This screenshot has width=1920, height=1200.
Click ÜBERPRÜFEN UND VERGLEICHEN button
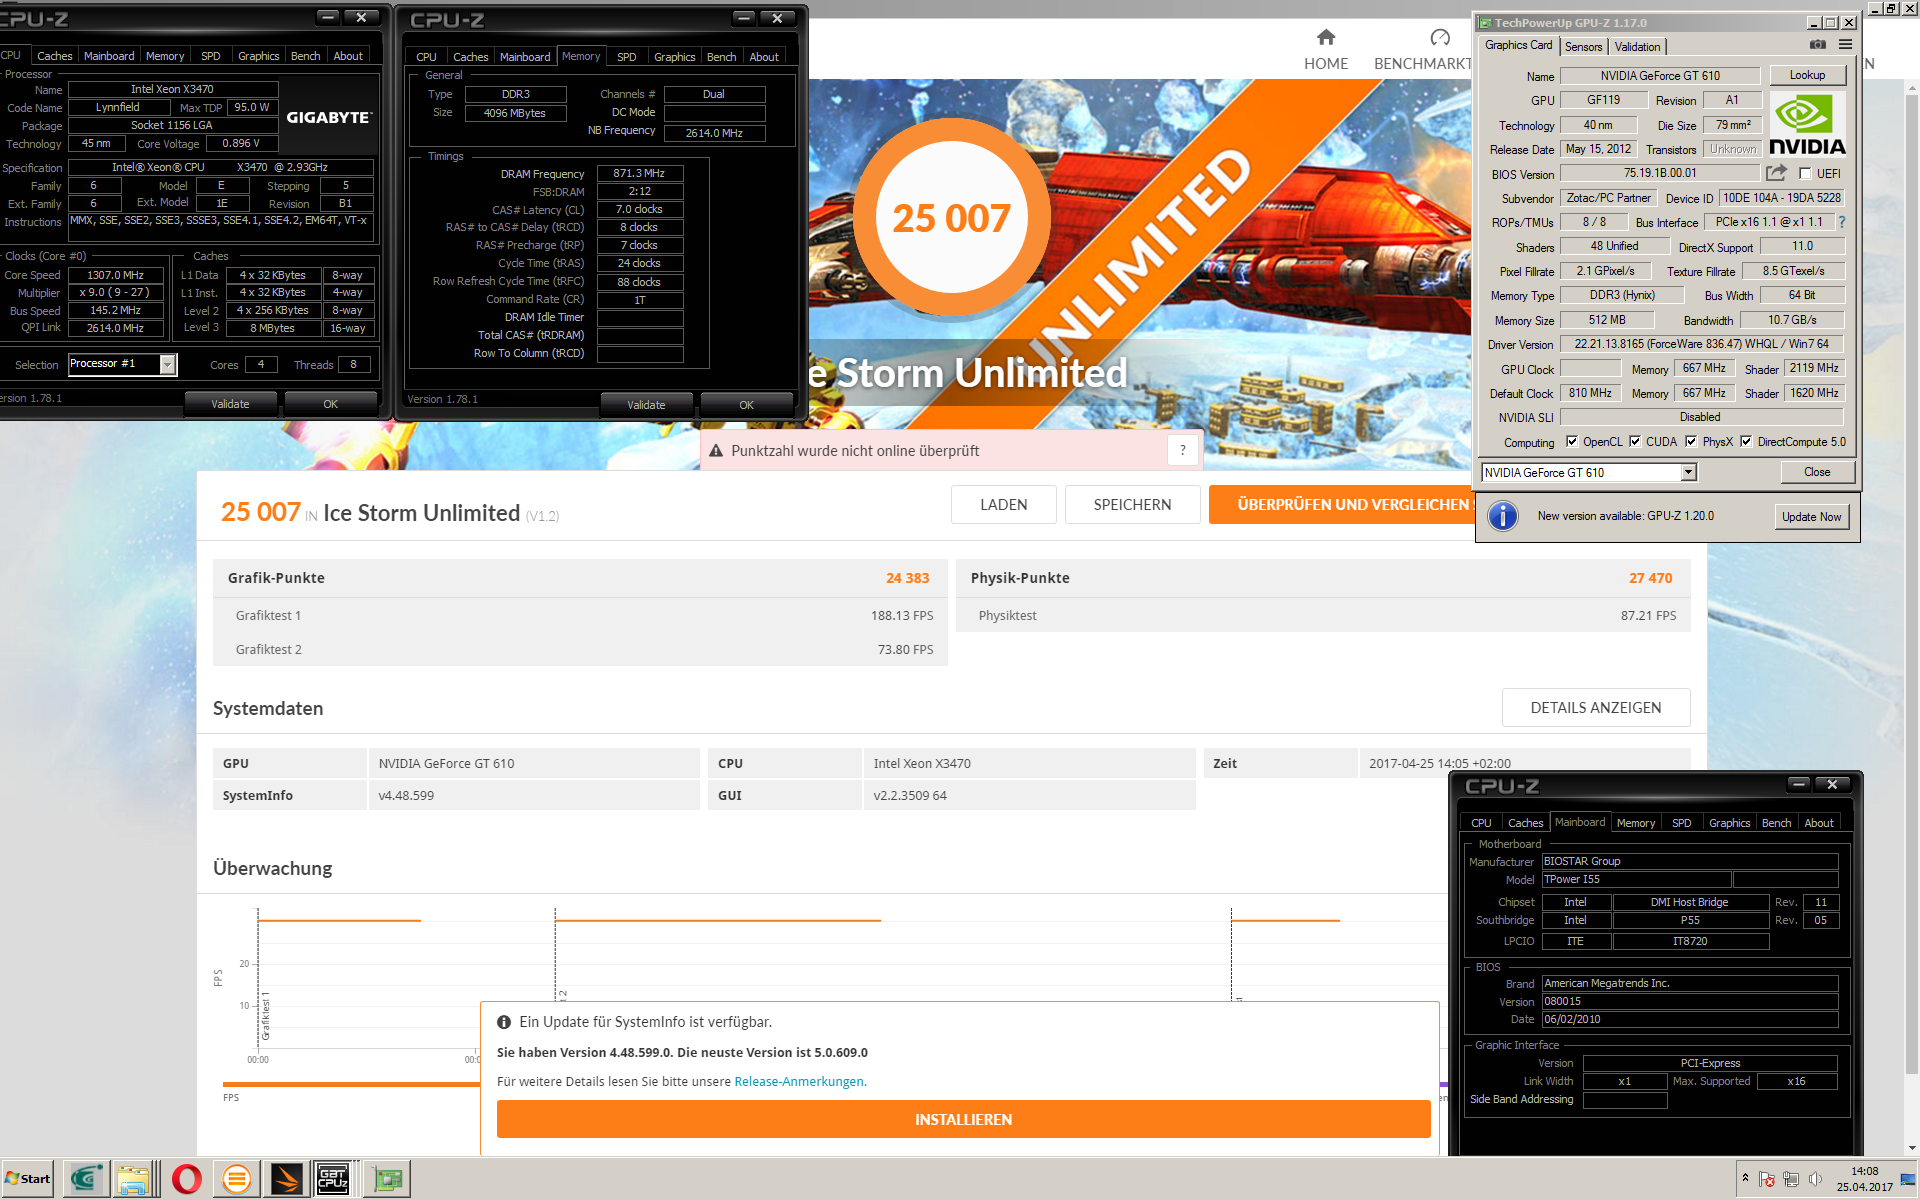pyautogui.click(x=1343, y=504)
